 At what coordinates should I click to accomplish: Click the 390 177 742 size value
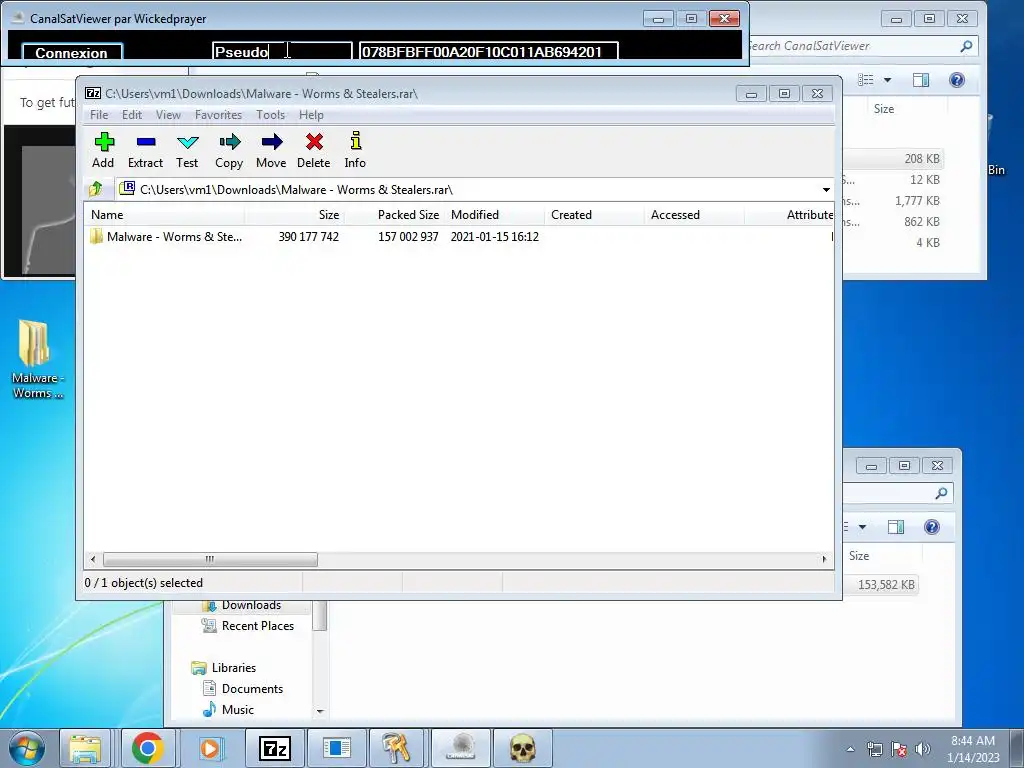[x=308, y=236]
